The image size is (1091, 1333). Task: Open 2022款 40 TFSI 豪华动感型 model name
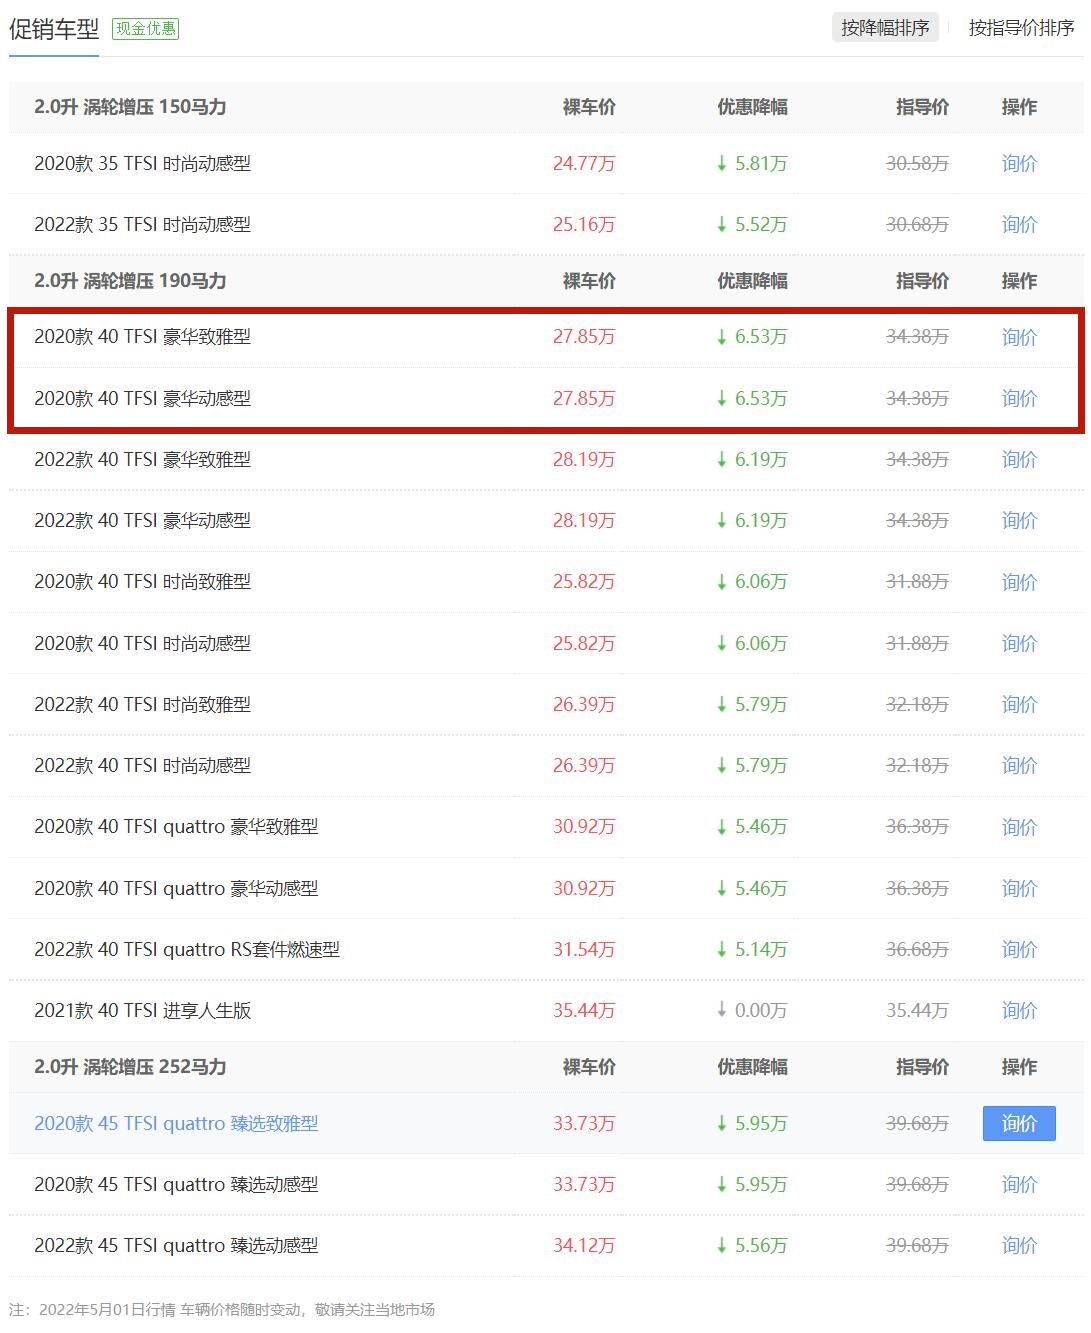(142, 521)
